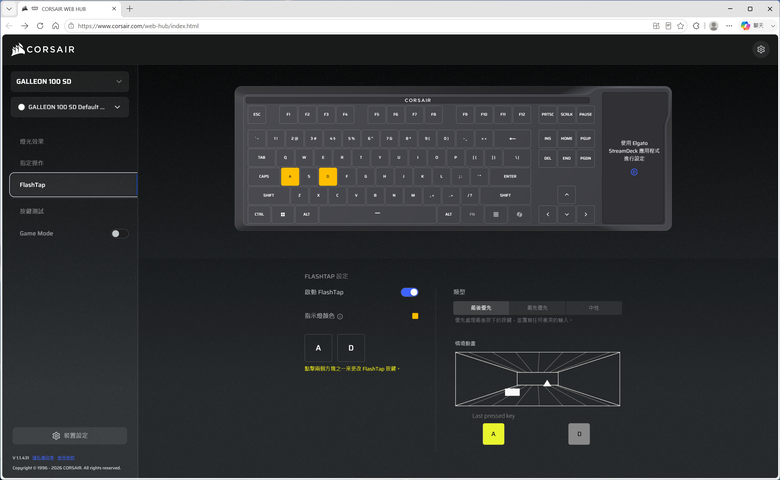Click the Corsair sails logo
The width and height of the screenshot is (780, 480).
(18, 49)
